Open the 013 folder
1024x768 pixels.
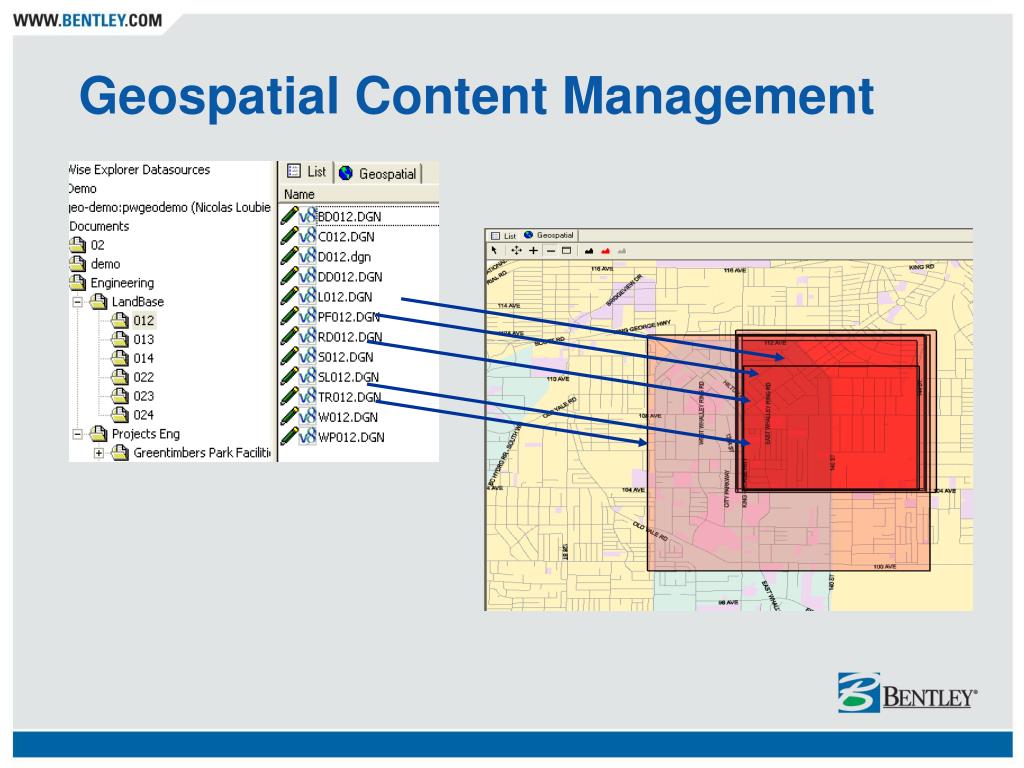tap(144, 340)
